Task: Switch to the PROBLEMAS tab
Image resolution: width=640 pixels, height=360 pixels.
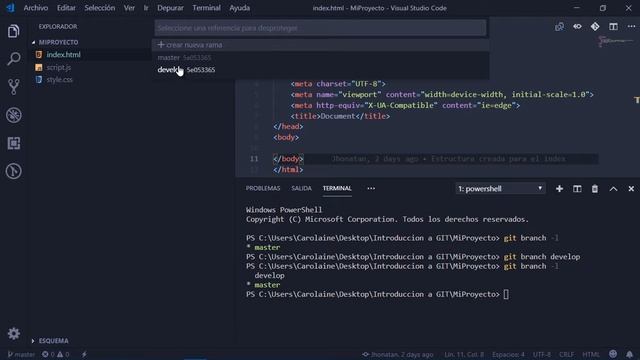Action: pos(263,188)
